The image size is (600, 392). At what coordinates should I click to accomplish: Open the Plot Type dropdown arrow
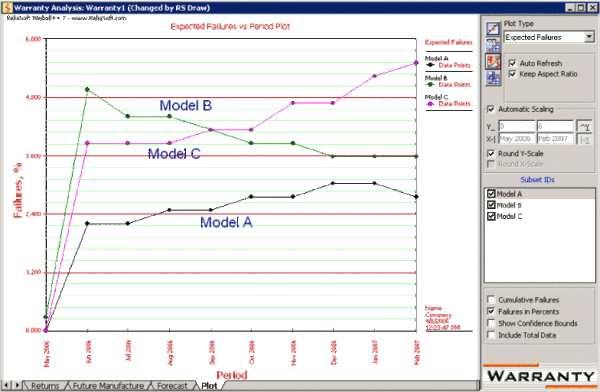589,37
